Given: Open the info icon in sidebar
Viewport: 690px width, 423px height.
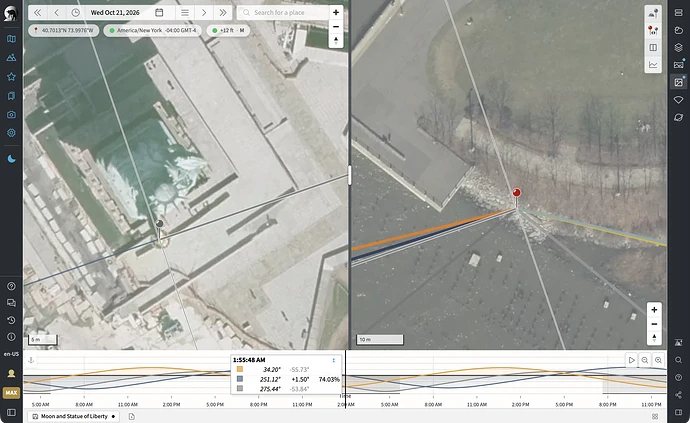Looking at the screenshot, I should point(11,337).
